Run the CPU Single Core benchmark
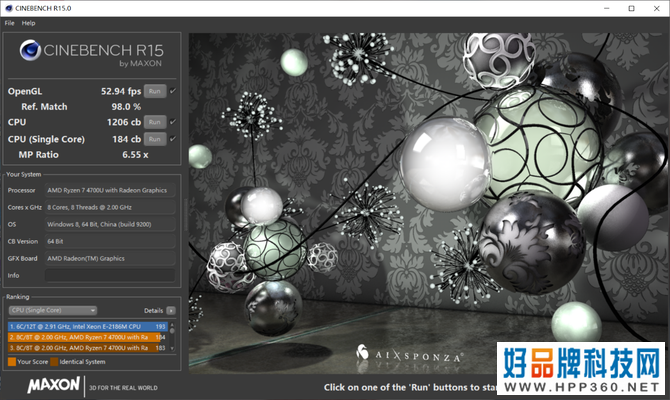The image size is (670, 400). coord(155,139)
